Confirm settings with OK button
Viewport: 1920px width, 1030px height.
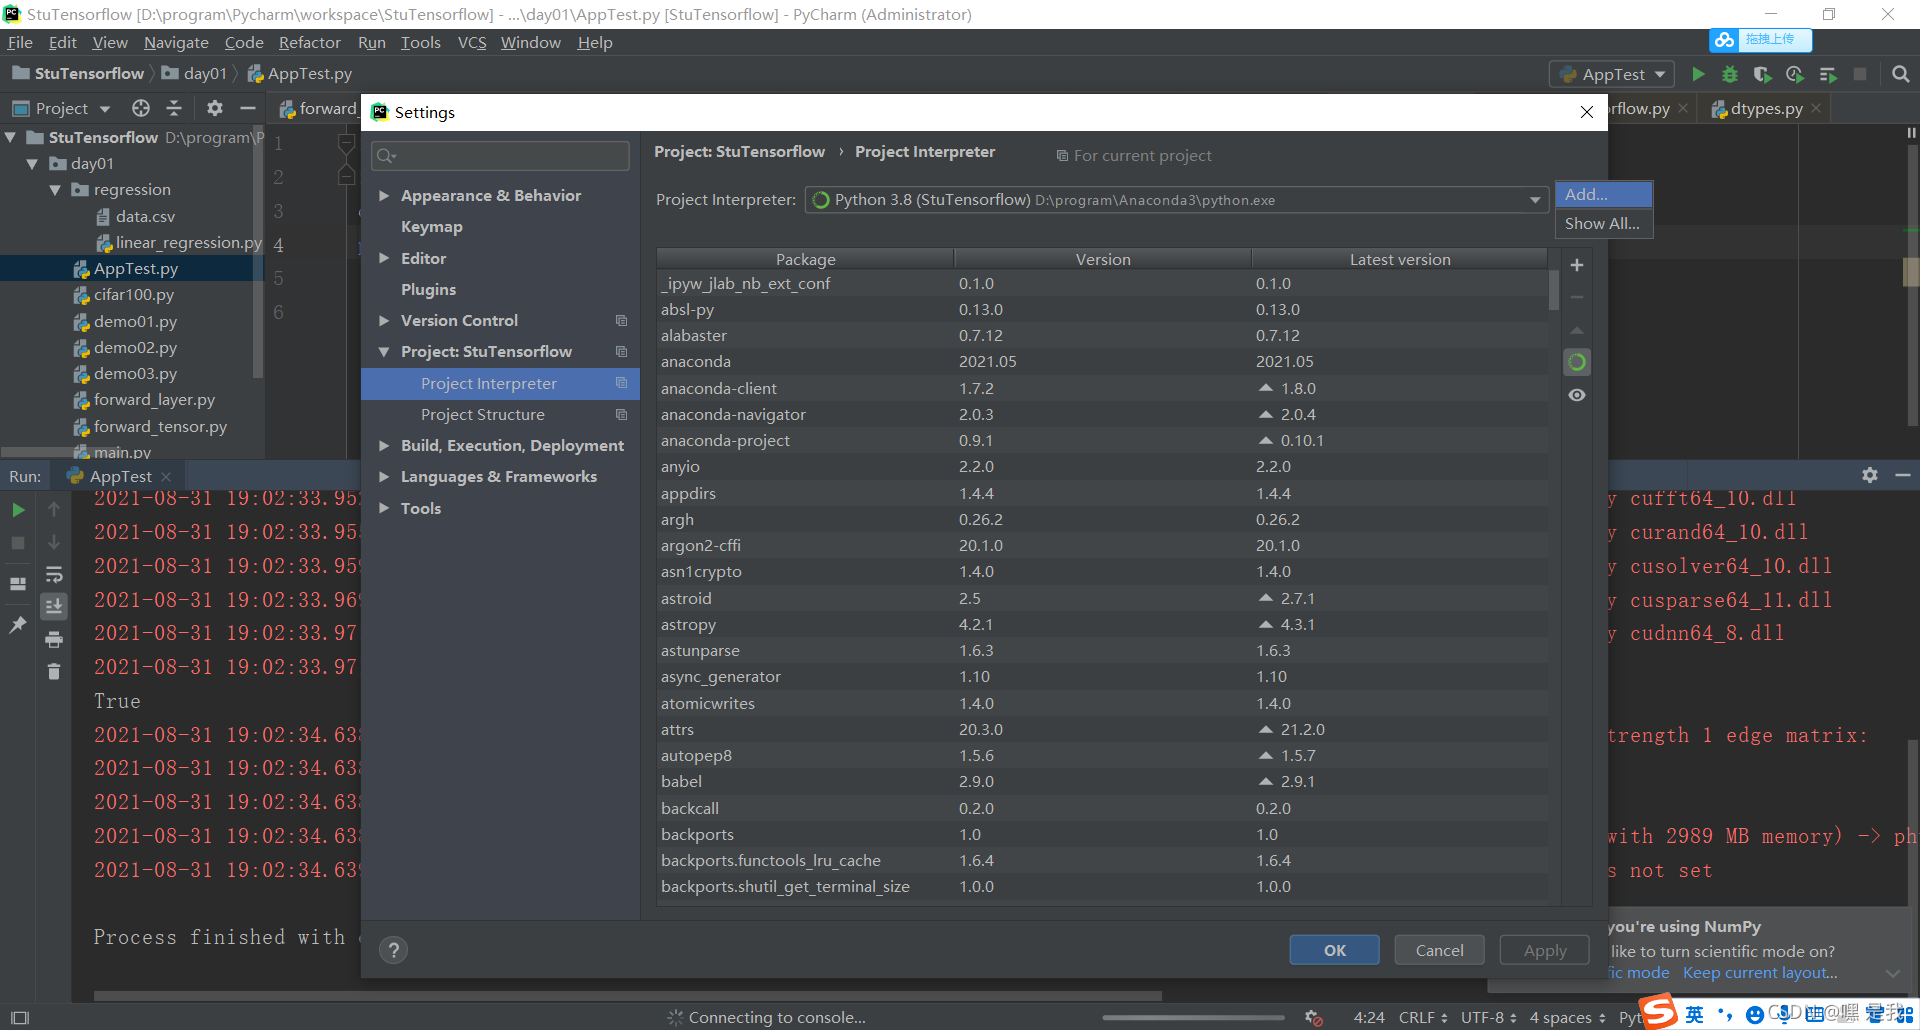(1334, 950)
